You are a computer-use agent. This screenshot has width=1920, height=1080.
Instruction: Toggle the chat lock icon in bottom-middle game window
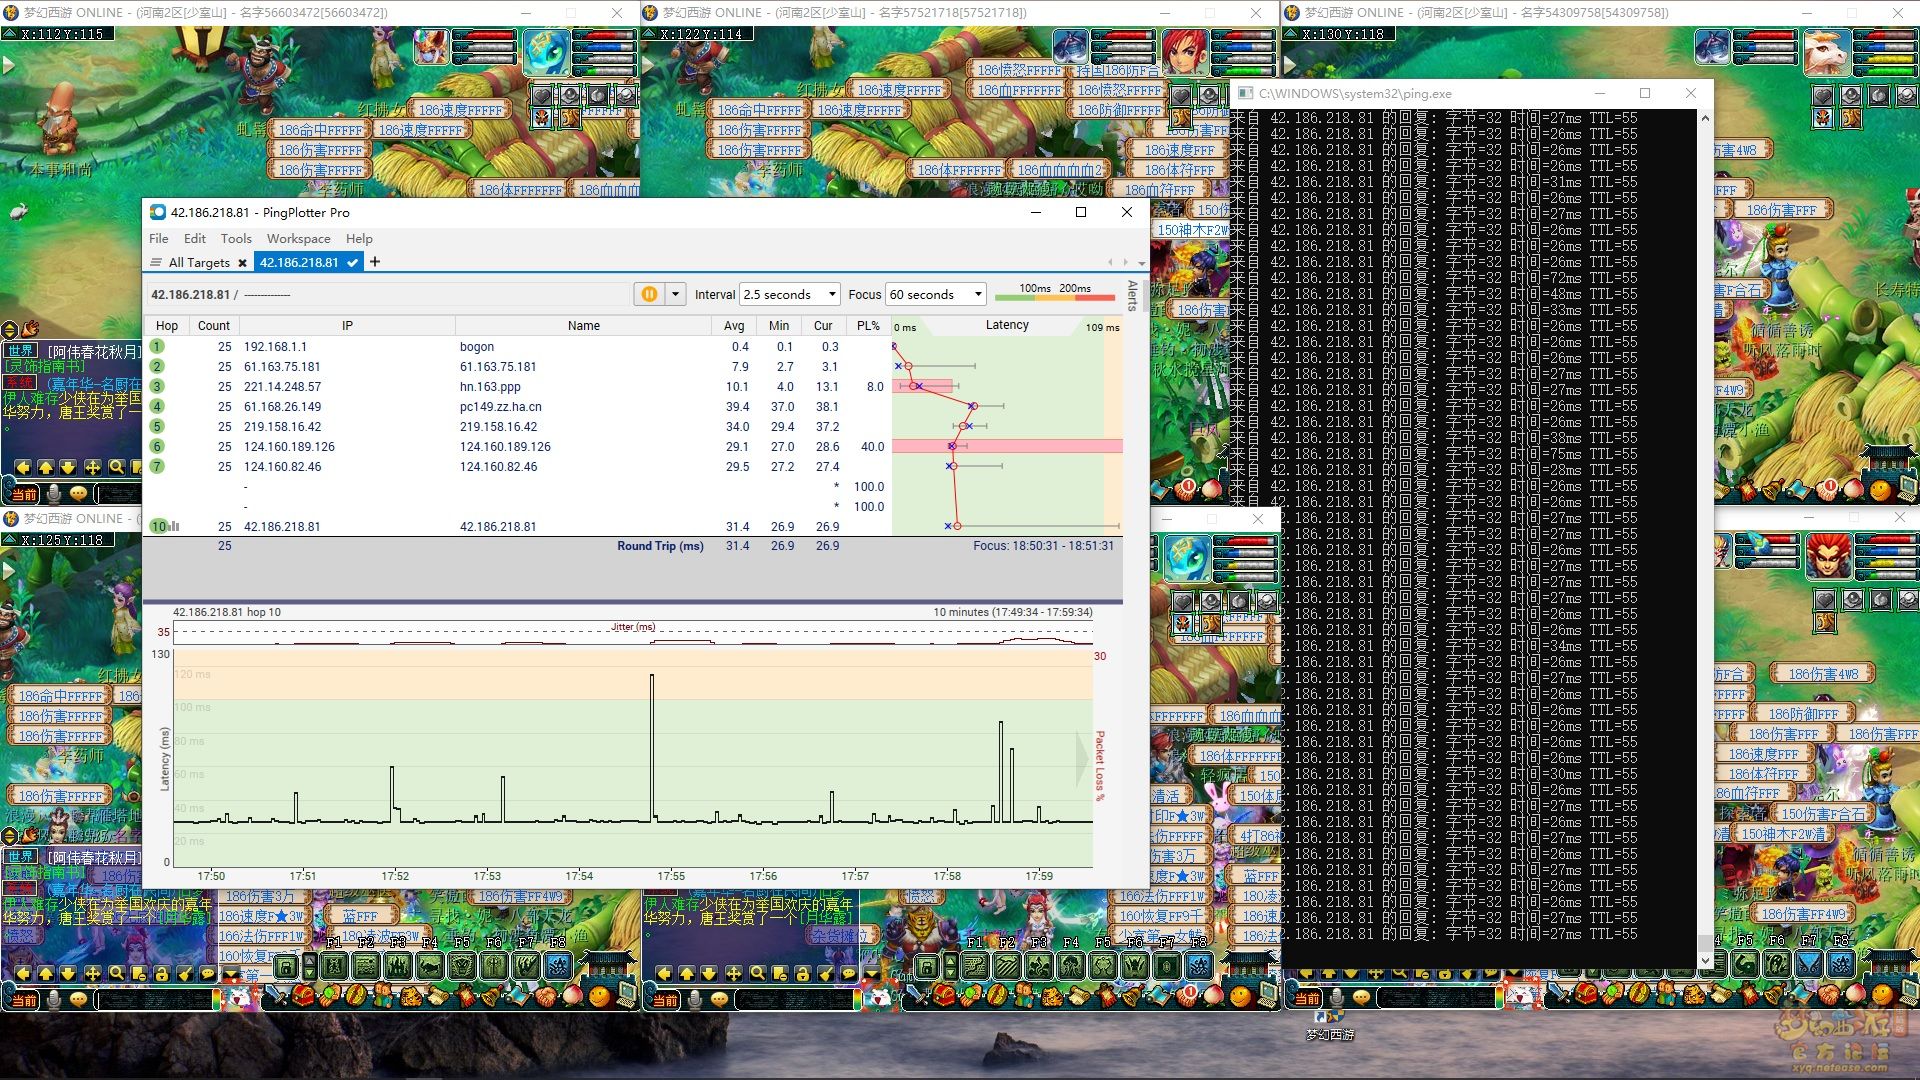coord(803,973)
